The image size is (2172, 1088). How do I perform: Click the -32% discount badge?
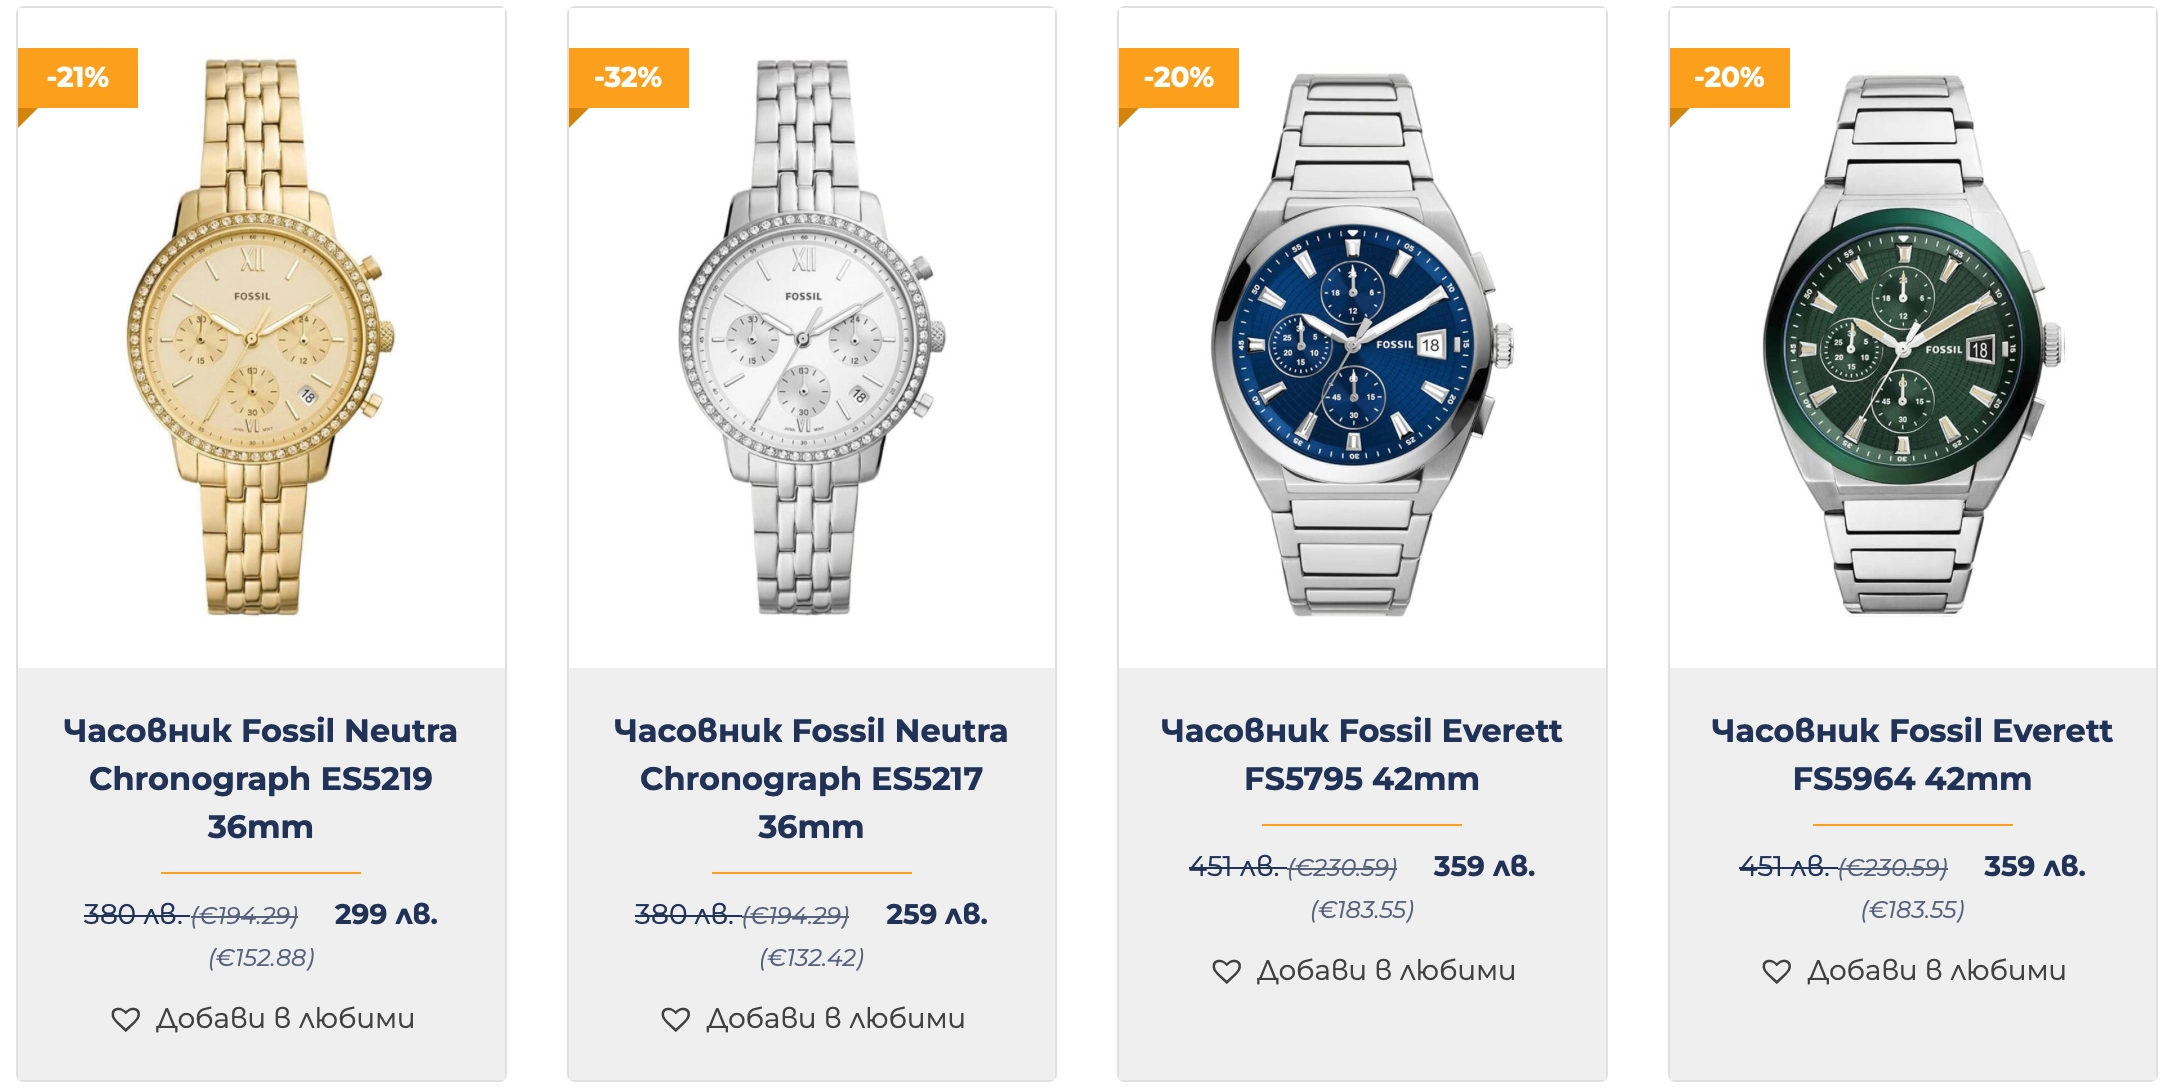[628, 78]
